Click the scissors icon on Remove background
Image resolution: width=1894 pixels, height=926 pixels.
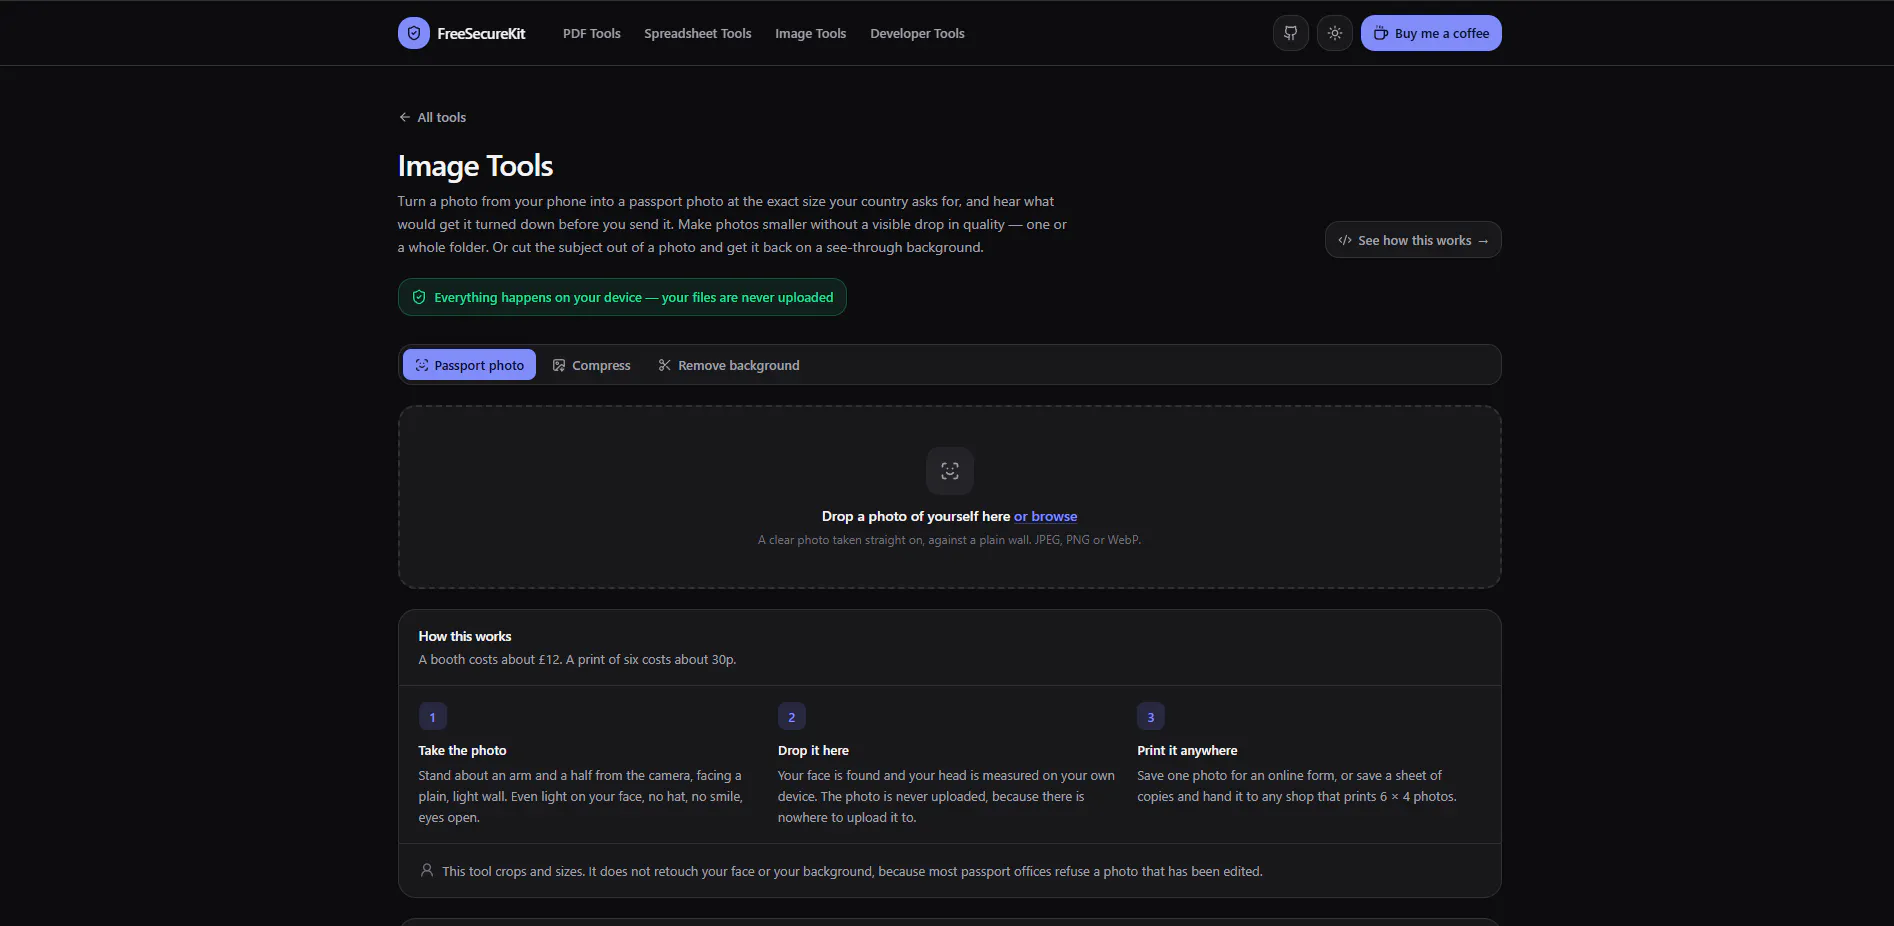(x=665, y=365)
